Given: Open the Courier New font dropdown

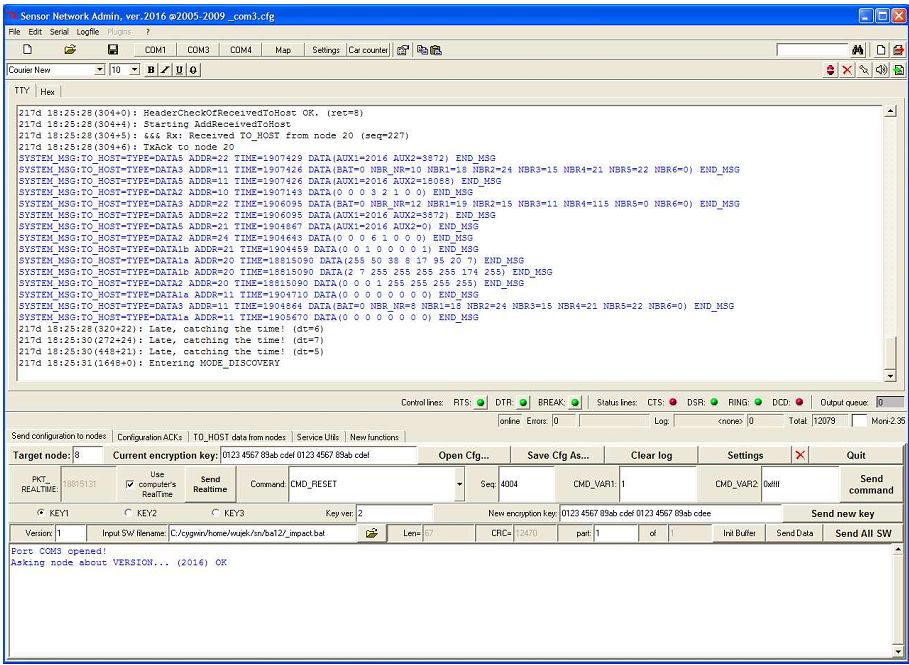Looking at the screenshot, I should pyautogui.click(x=100, y=70).
